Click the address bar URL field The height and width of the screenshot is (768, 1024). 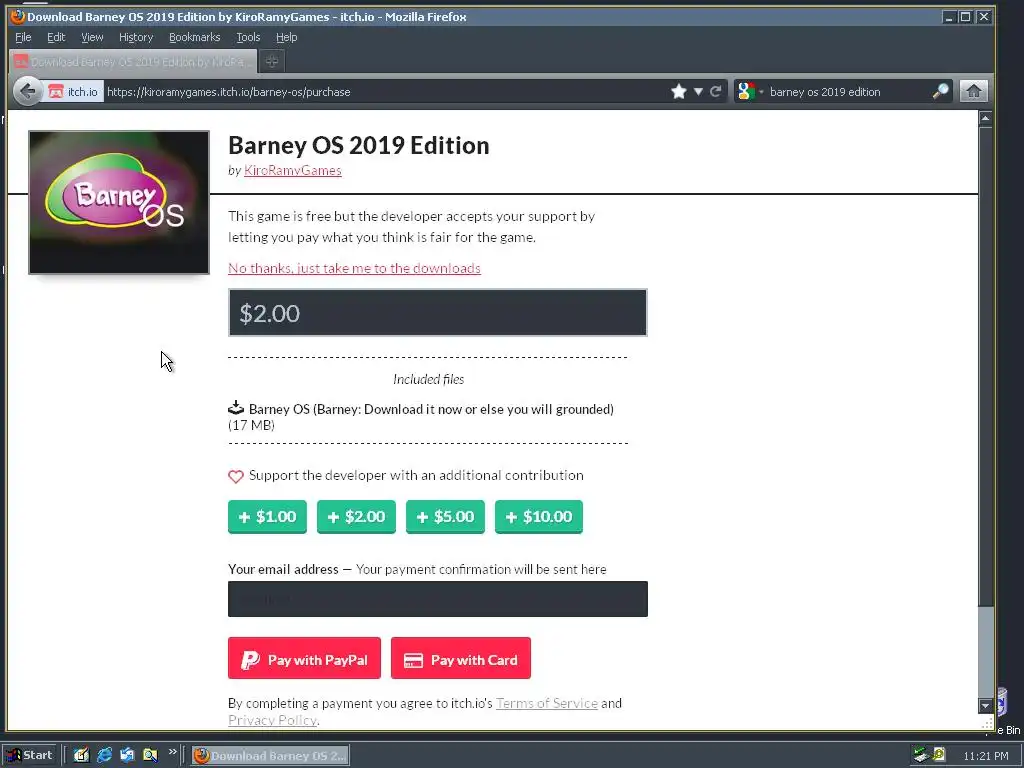385,91
